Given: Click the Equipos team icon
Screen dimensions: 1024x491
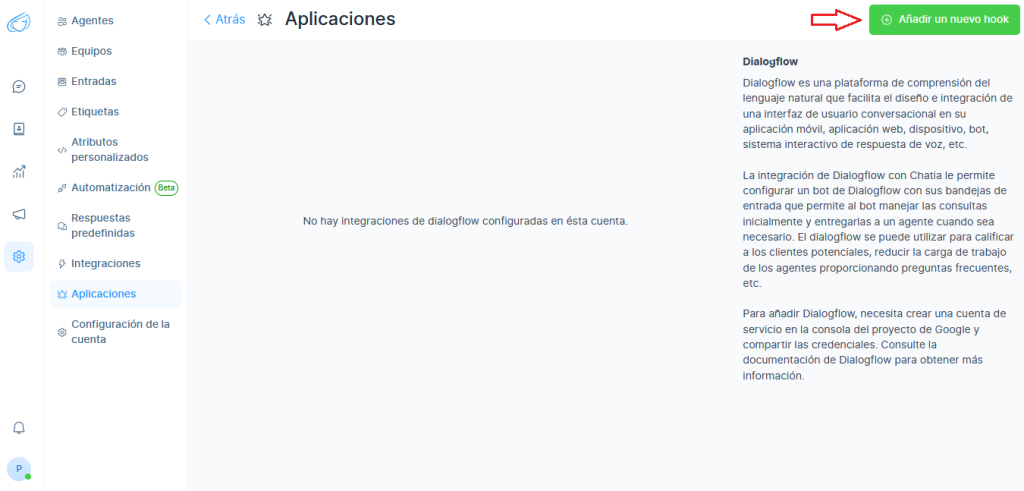Looking at the screenshot, I should point(62,51).
